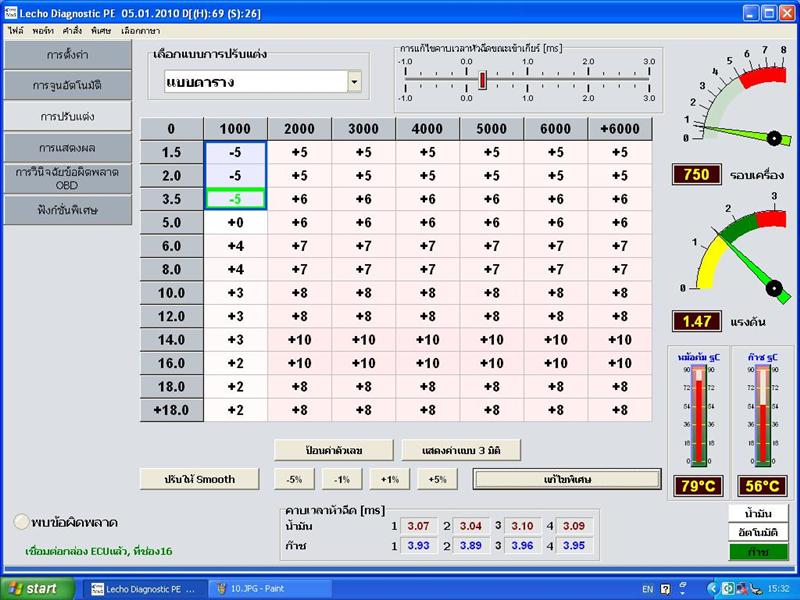Screen dimensions: 800x600
Task: Click the red injector time correction slider handle
Action: [x=482, y=80]
